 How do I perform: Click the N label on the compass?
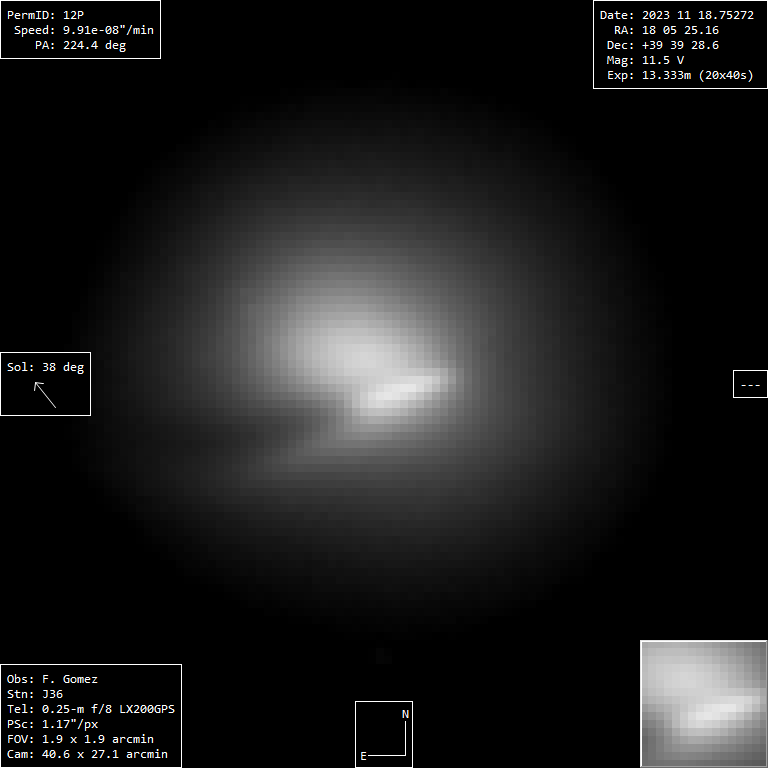tap(406, 714)
